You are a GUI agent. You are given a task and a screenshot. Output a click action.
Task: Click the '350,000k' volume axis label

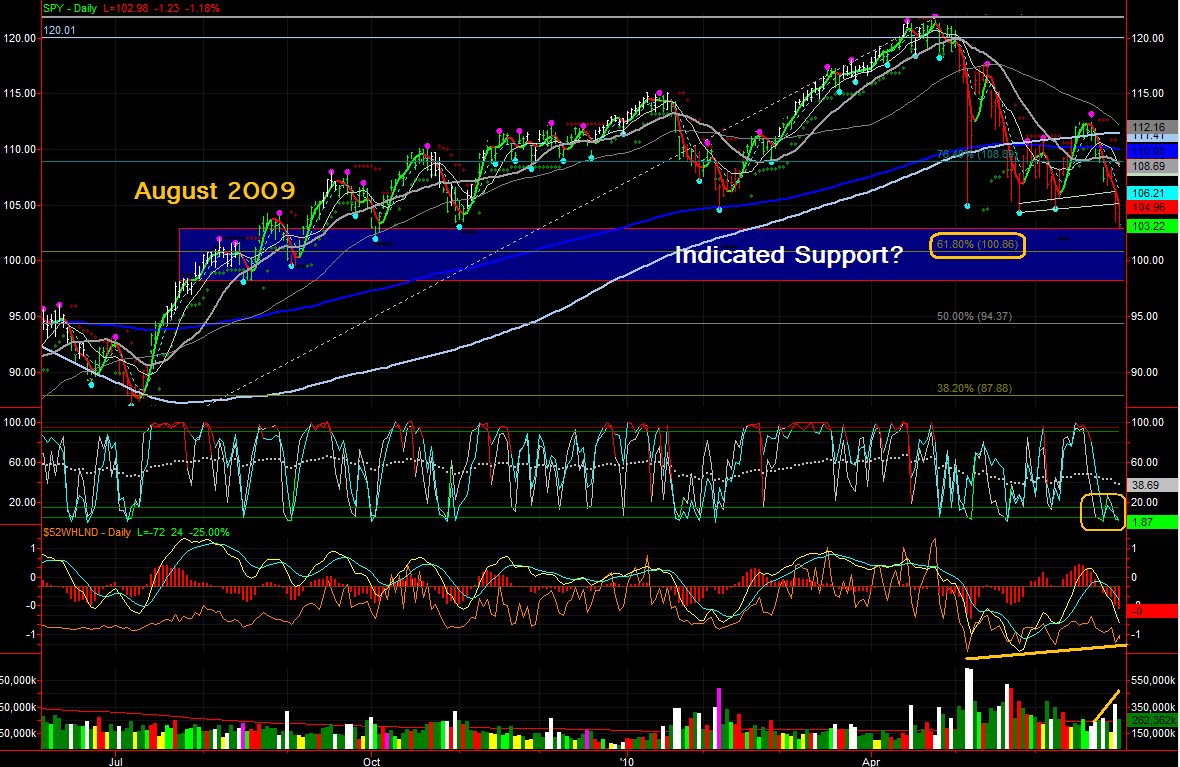tap(1153, 708)
